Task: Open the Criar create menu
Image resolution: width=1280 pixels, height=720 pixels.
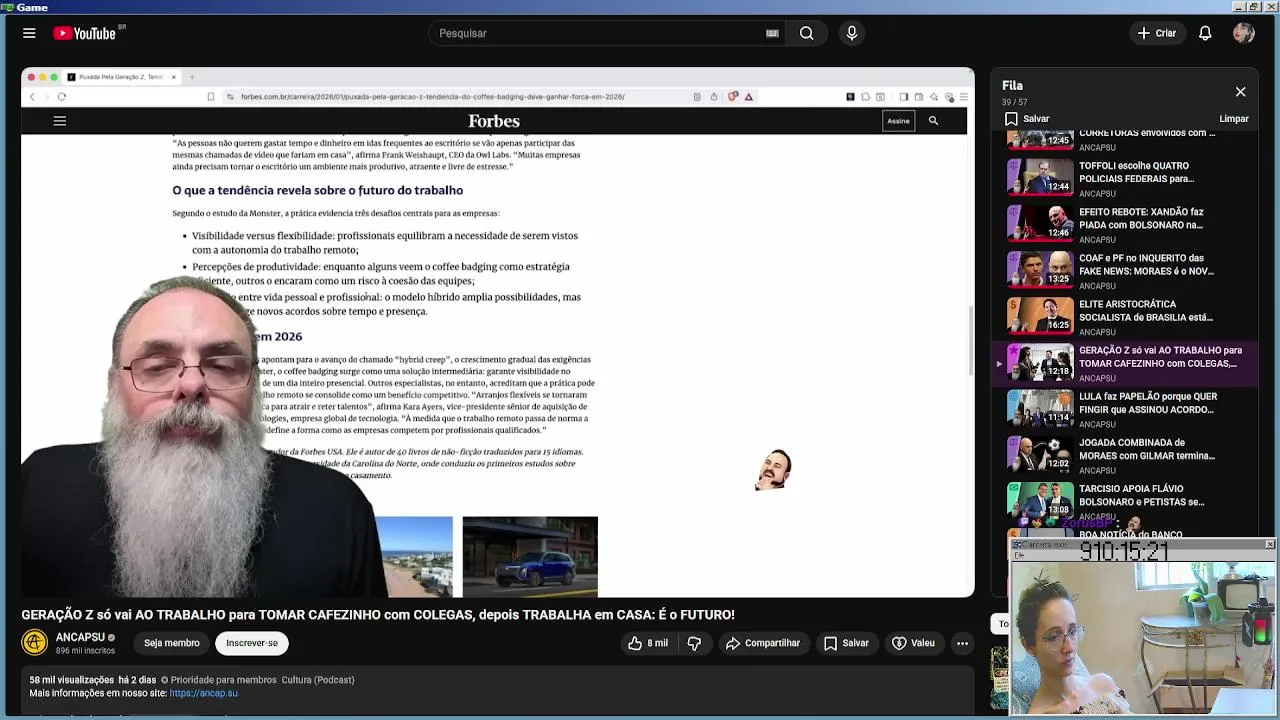Action: [x=1156, y=33]
